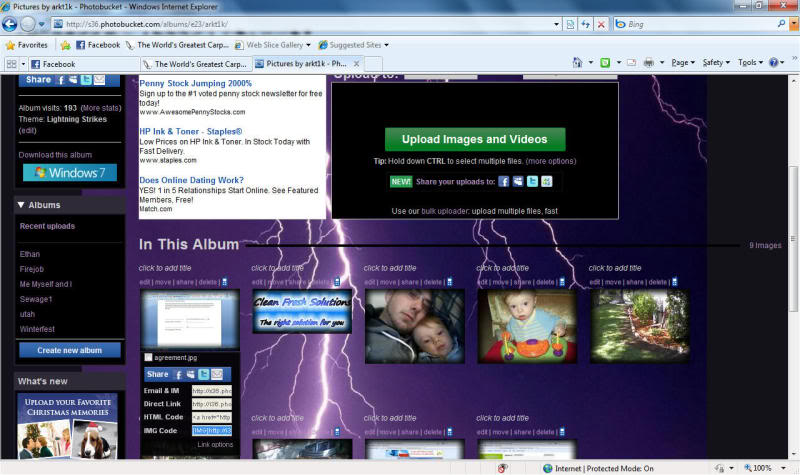Screen dimensions: 800x475
Task: Open the Favorites star button
Action: (x=26, y=45)
